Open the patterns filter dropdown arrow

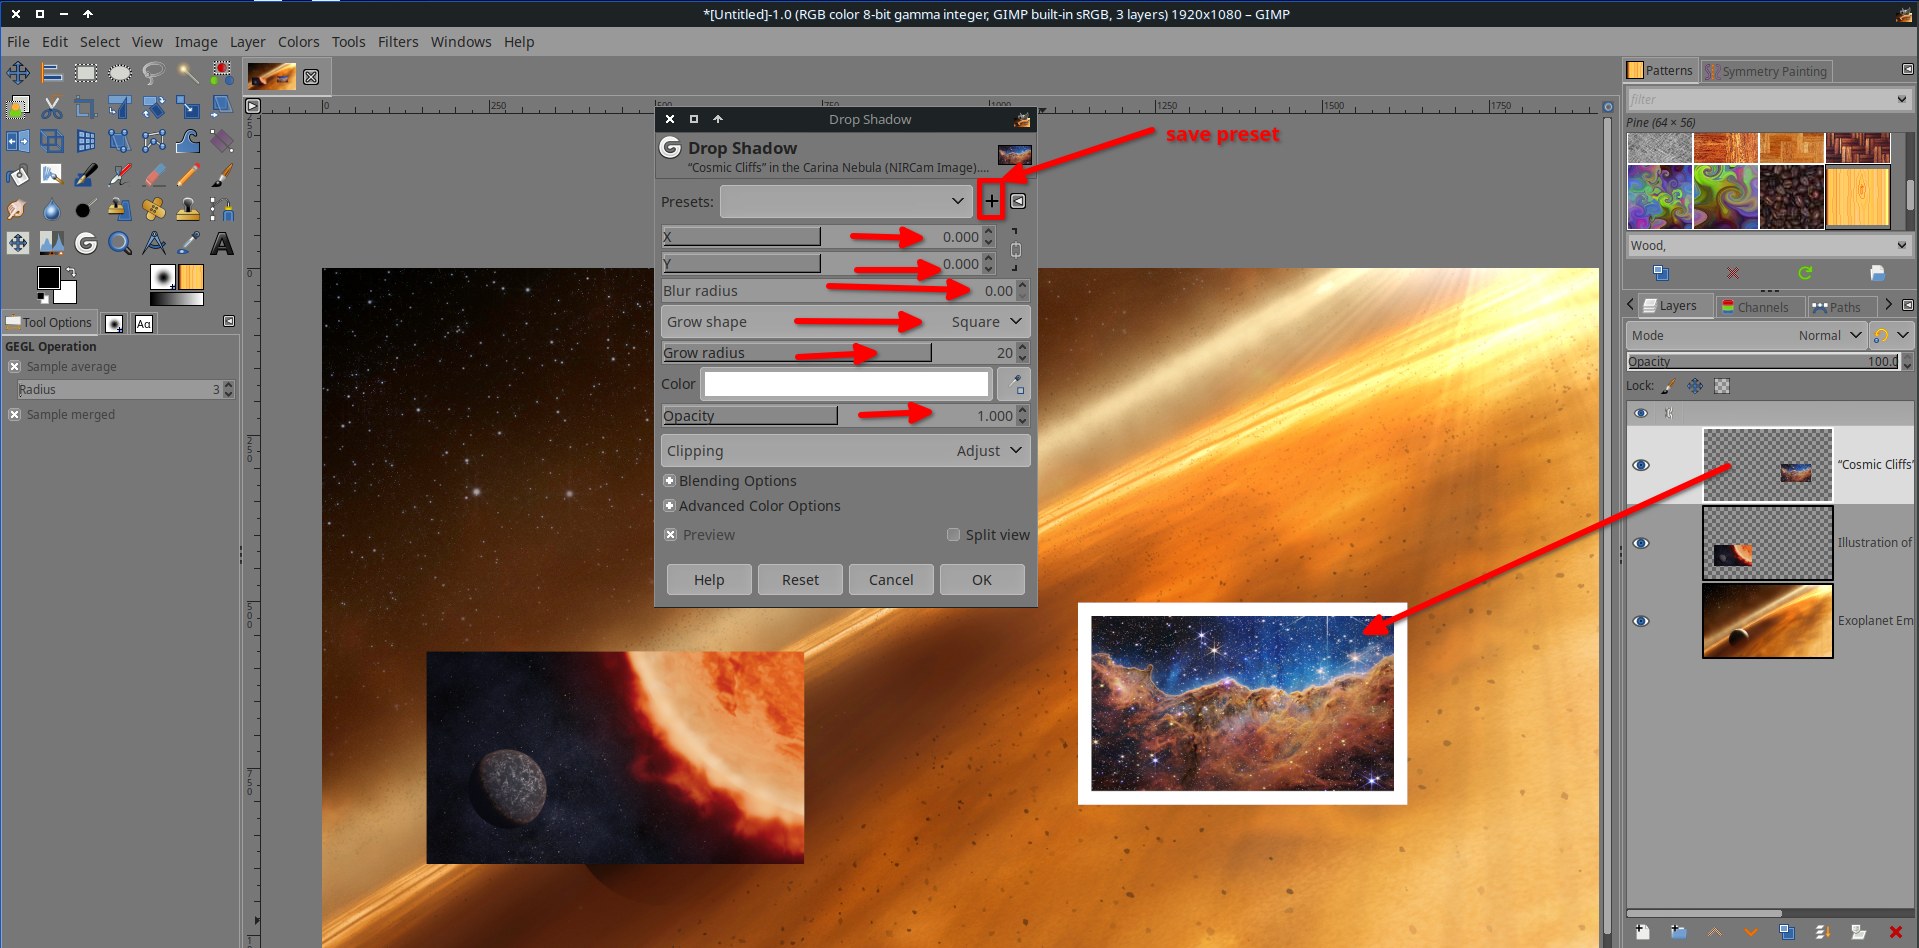(x=1901, y=99)
